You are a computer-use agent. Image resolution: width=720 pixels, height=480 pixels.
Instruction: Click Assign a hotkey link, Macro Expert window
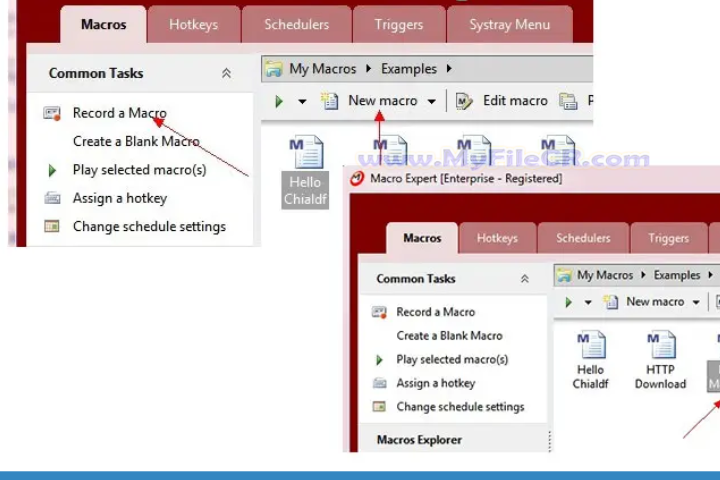[x=436, y=383]
